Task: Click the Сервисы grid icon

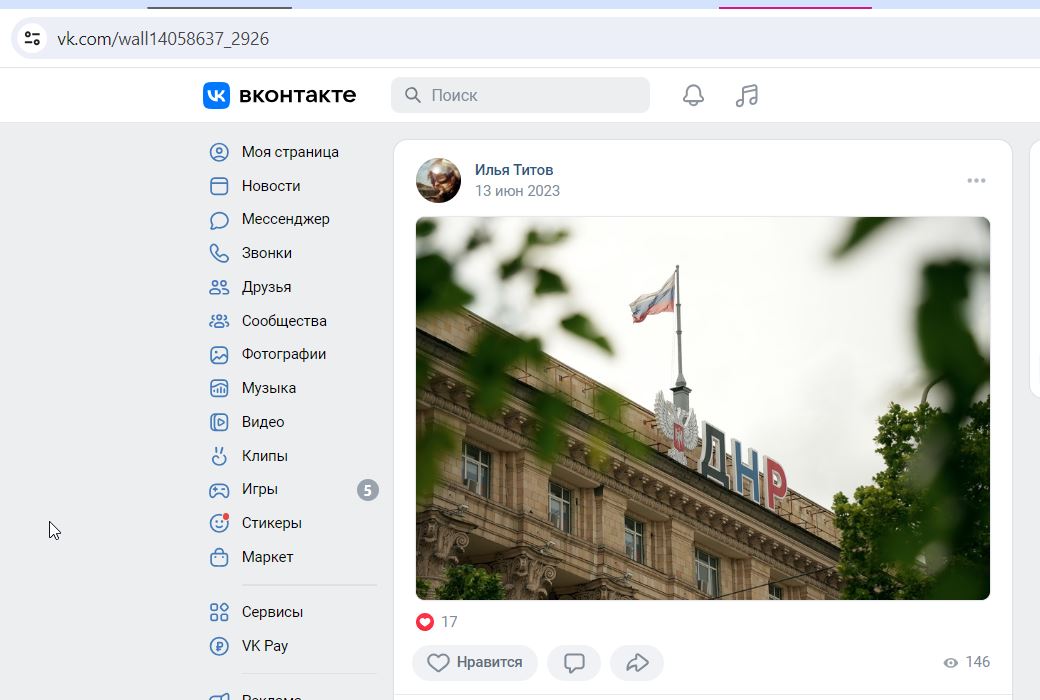Action: coord(219,612)
